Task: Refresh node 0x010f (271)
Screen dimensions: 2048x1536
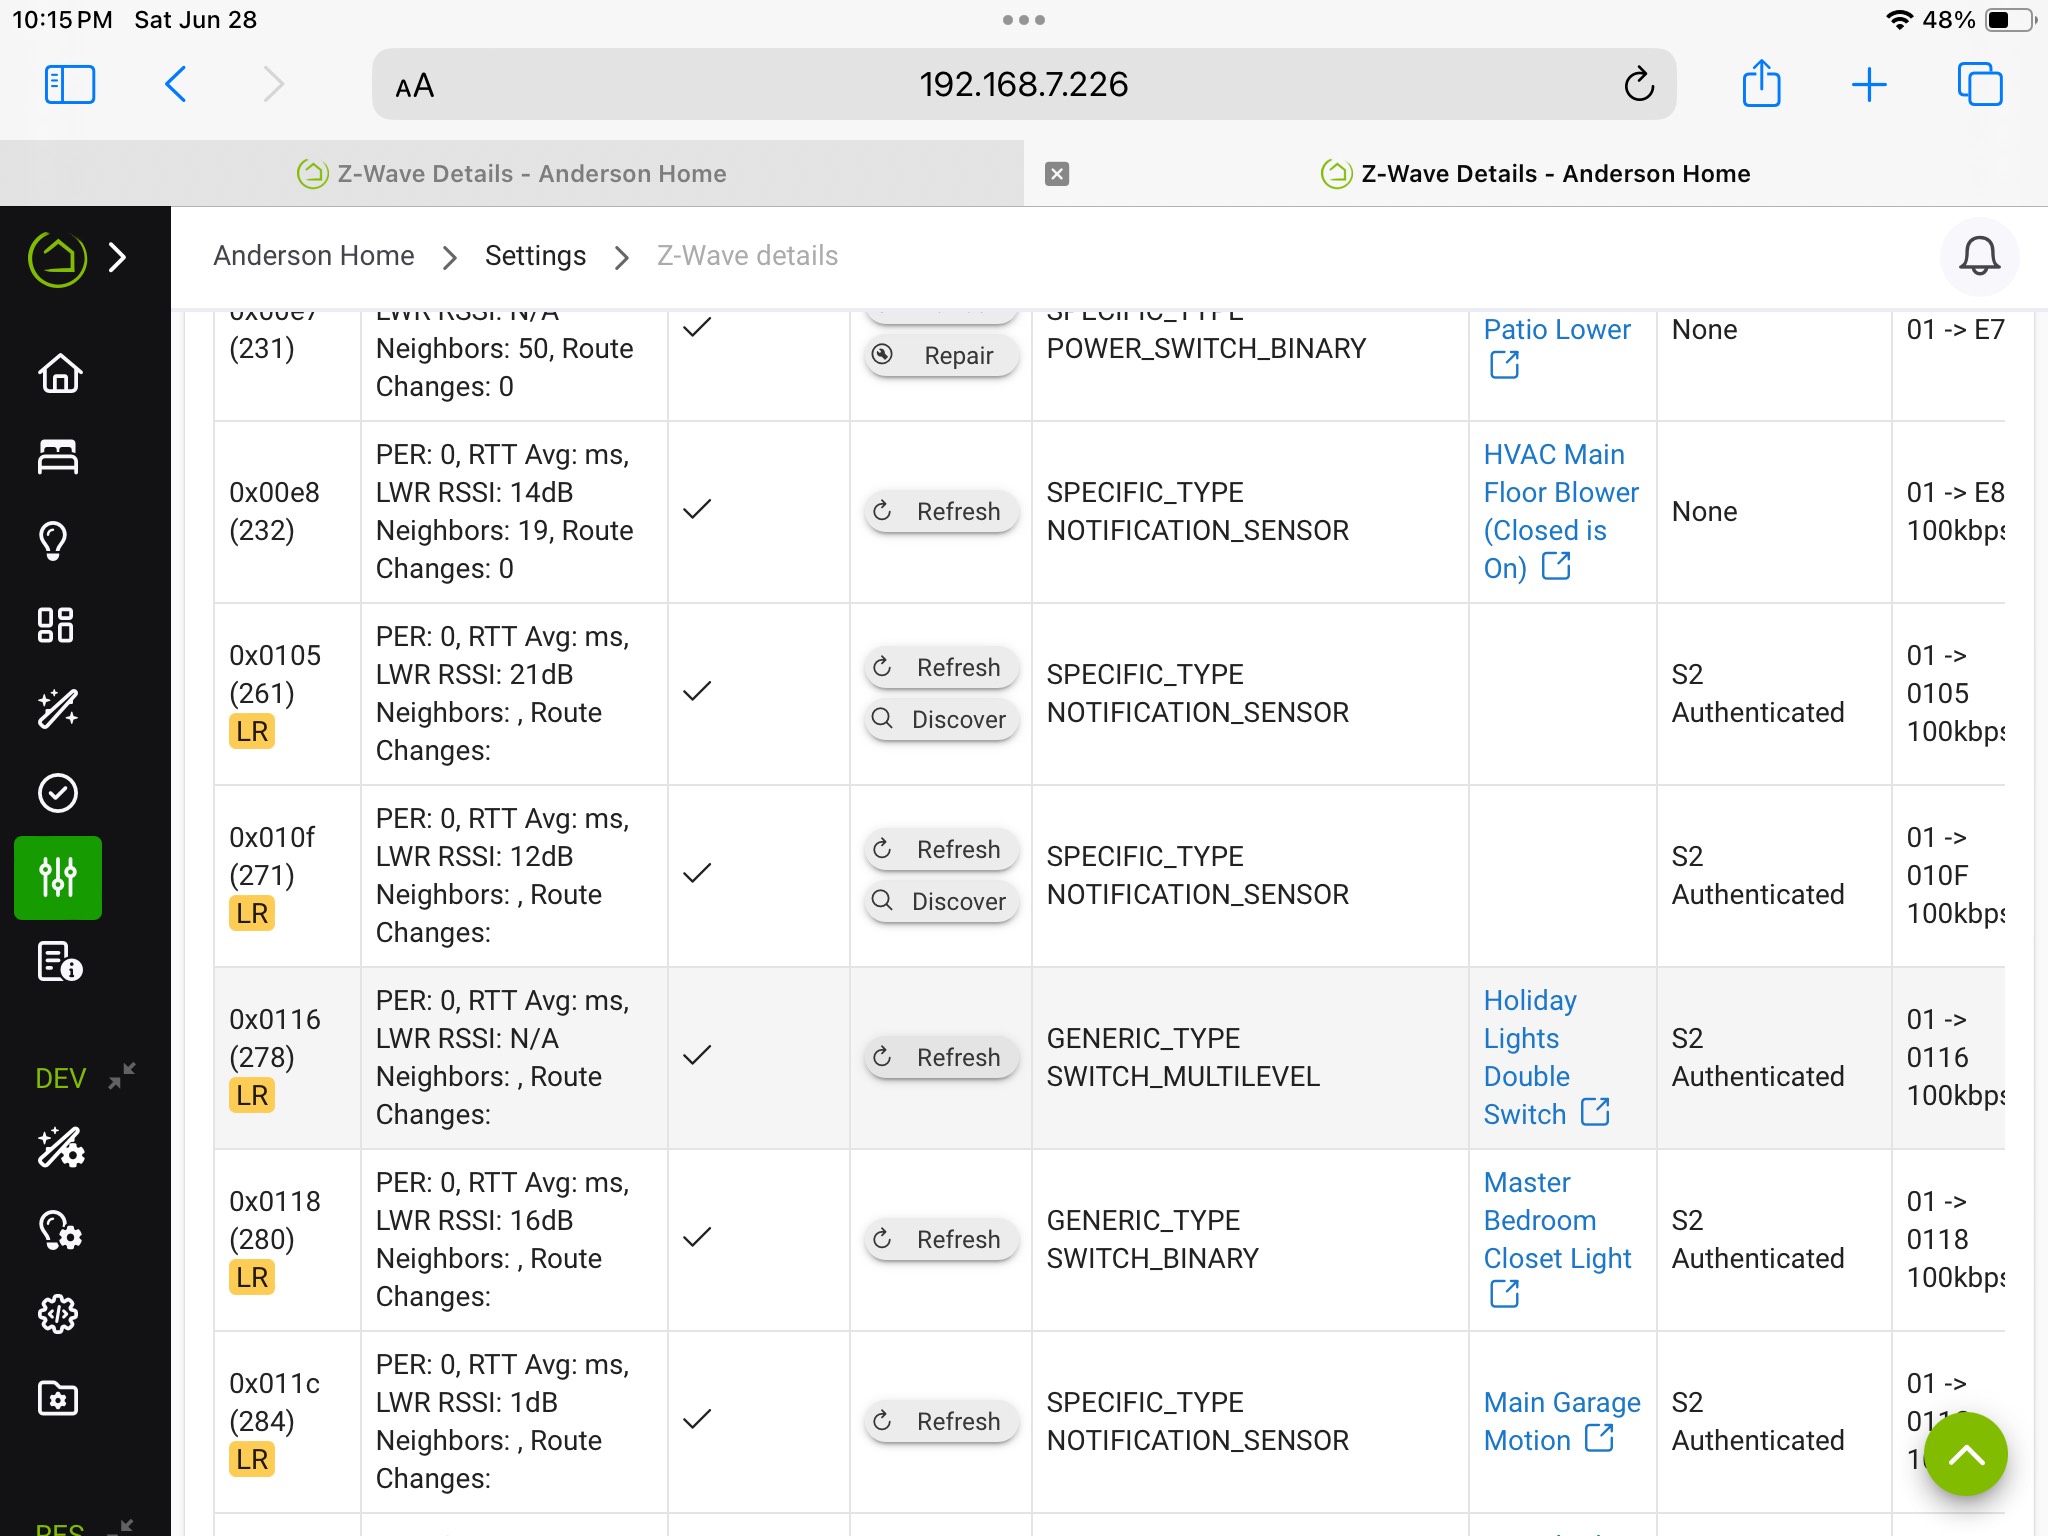Action: 942,850
